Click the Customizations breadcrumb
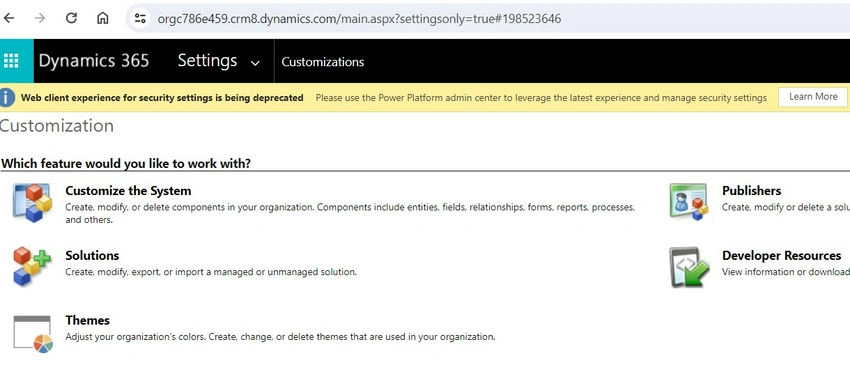The width and height of the screenshot is (850, 365). click(x=323, y=62)
